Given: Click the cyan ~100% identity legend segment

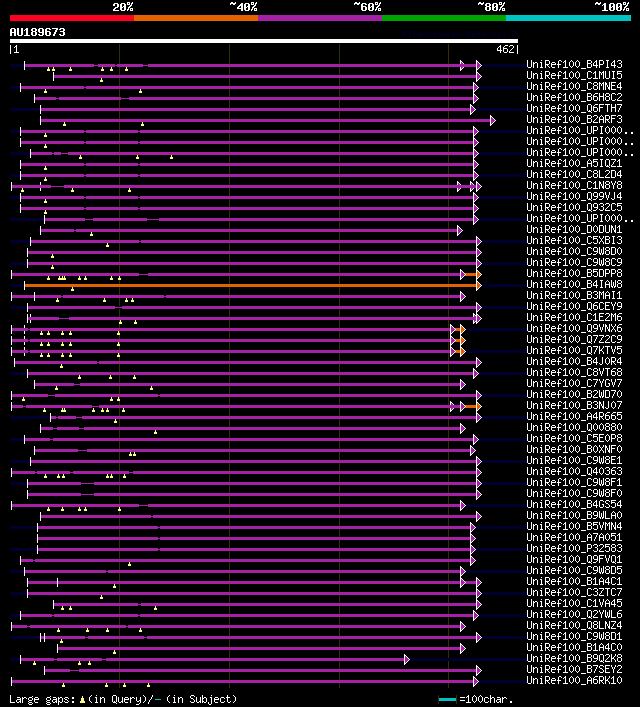Looking at the screenshot, I should [568, 18].
